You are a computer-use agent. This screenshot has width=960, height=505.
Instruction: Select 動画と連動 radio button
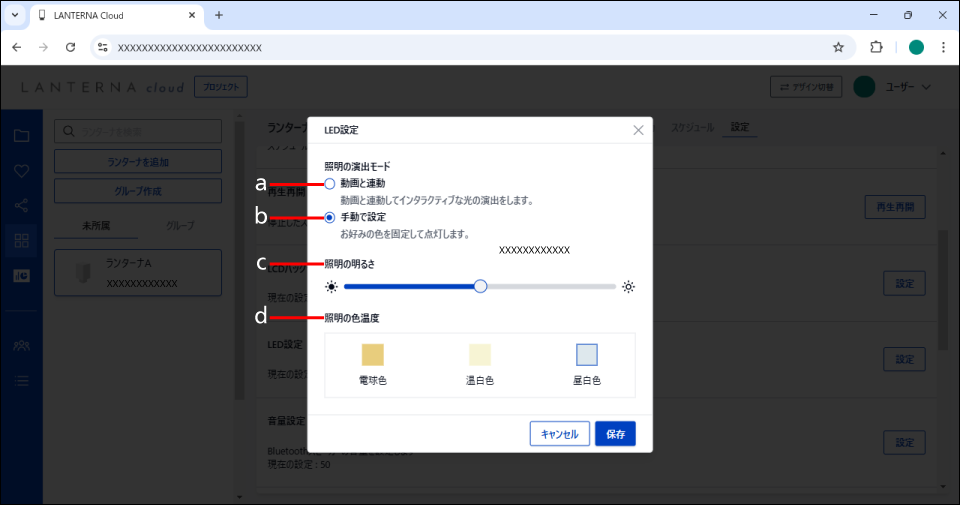coord(330,184)
